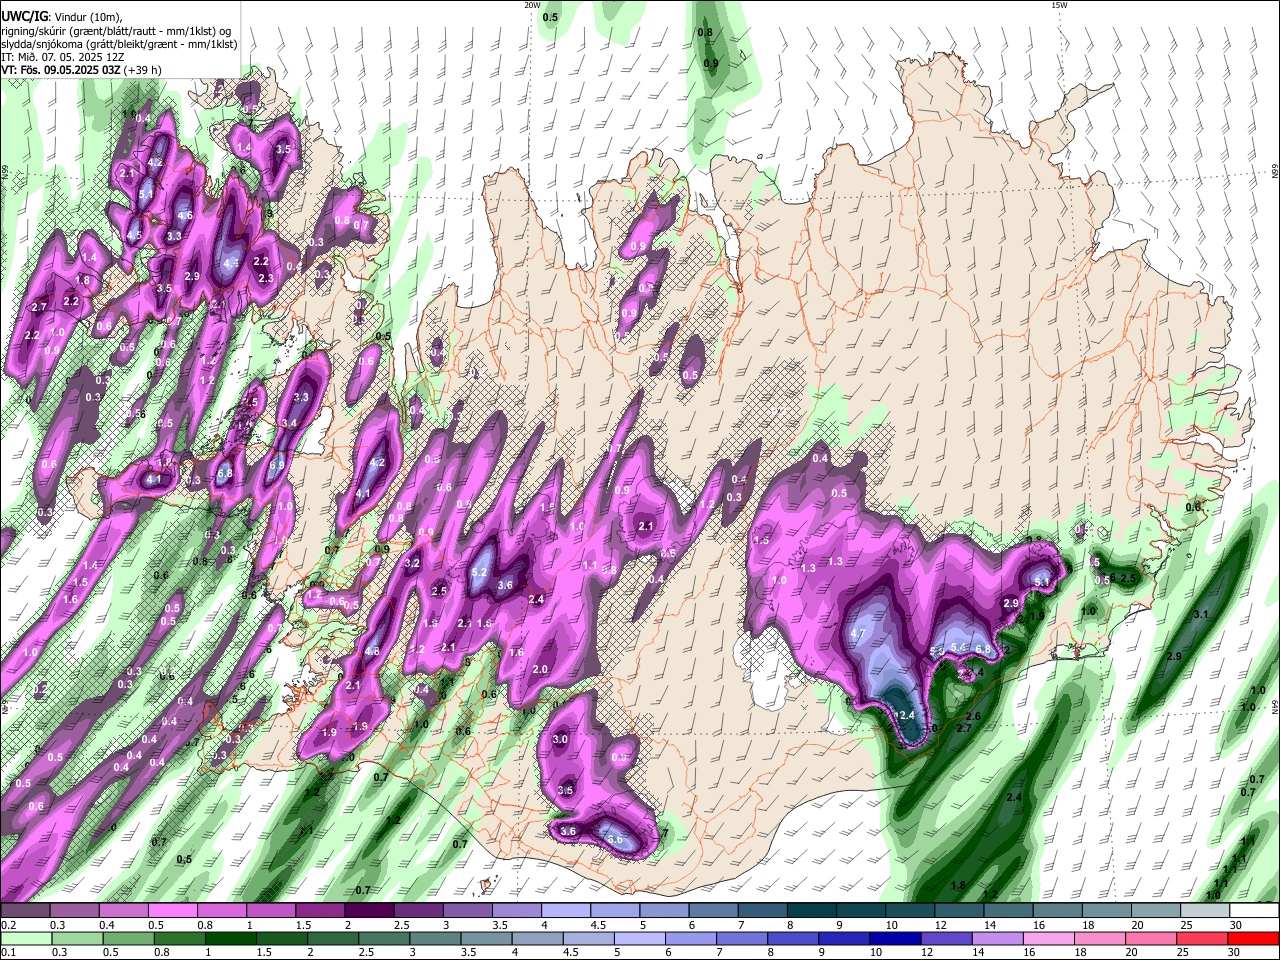This screenshot has height=960, width=1280.
Task: Click the 'Vindur (10m)' header label
Action: click(88, 16)
